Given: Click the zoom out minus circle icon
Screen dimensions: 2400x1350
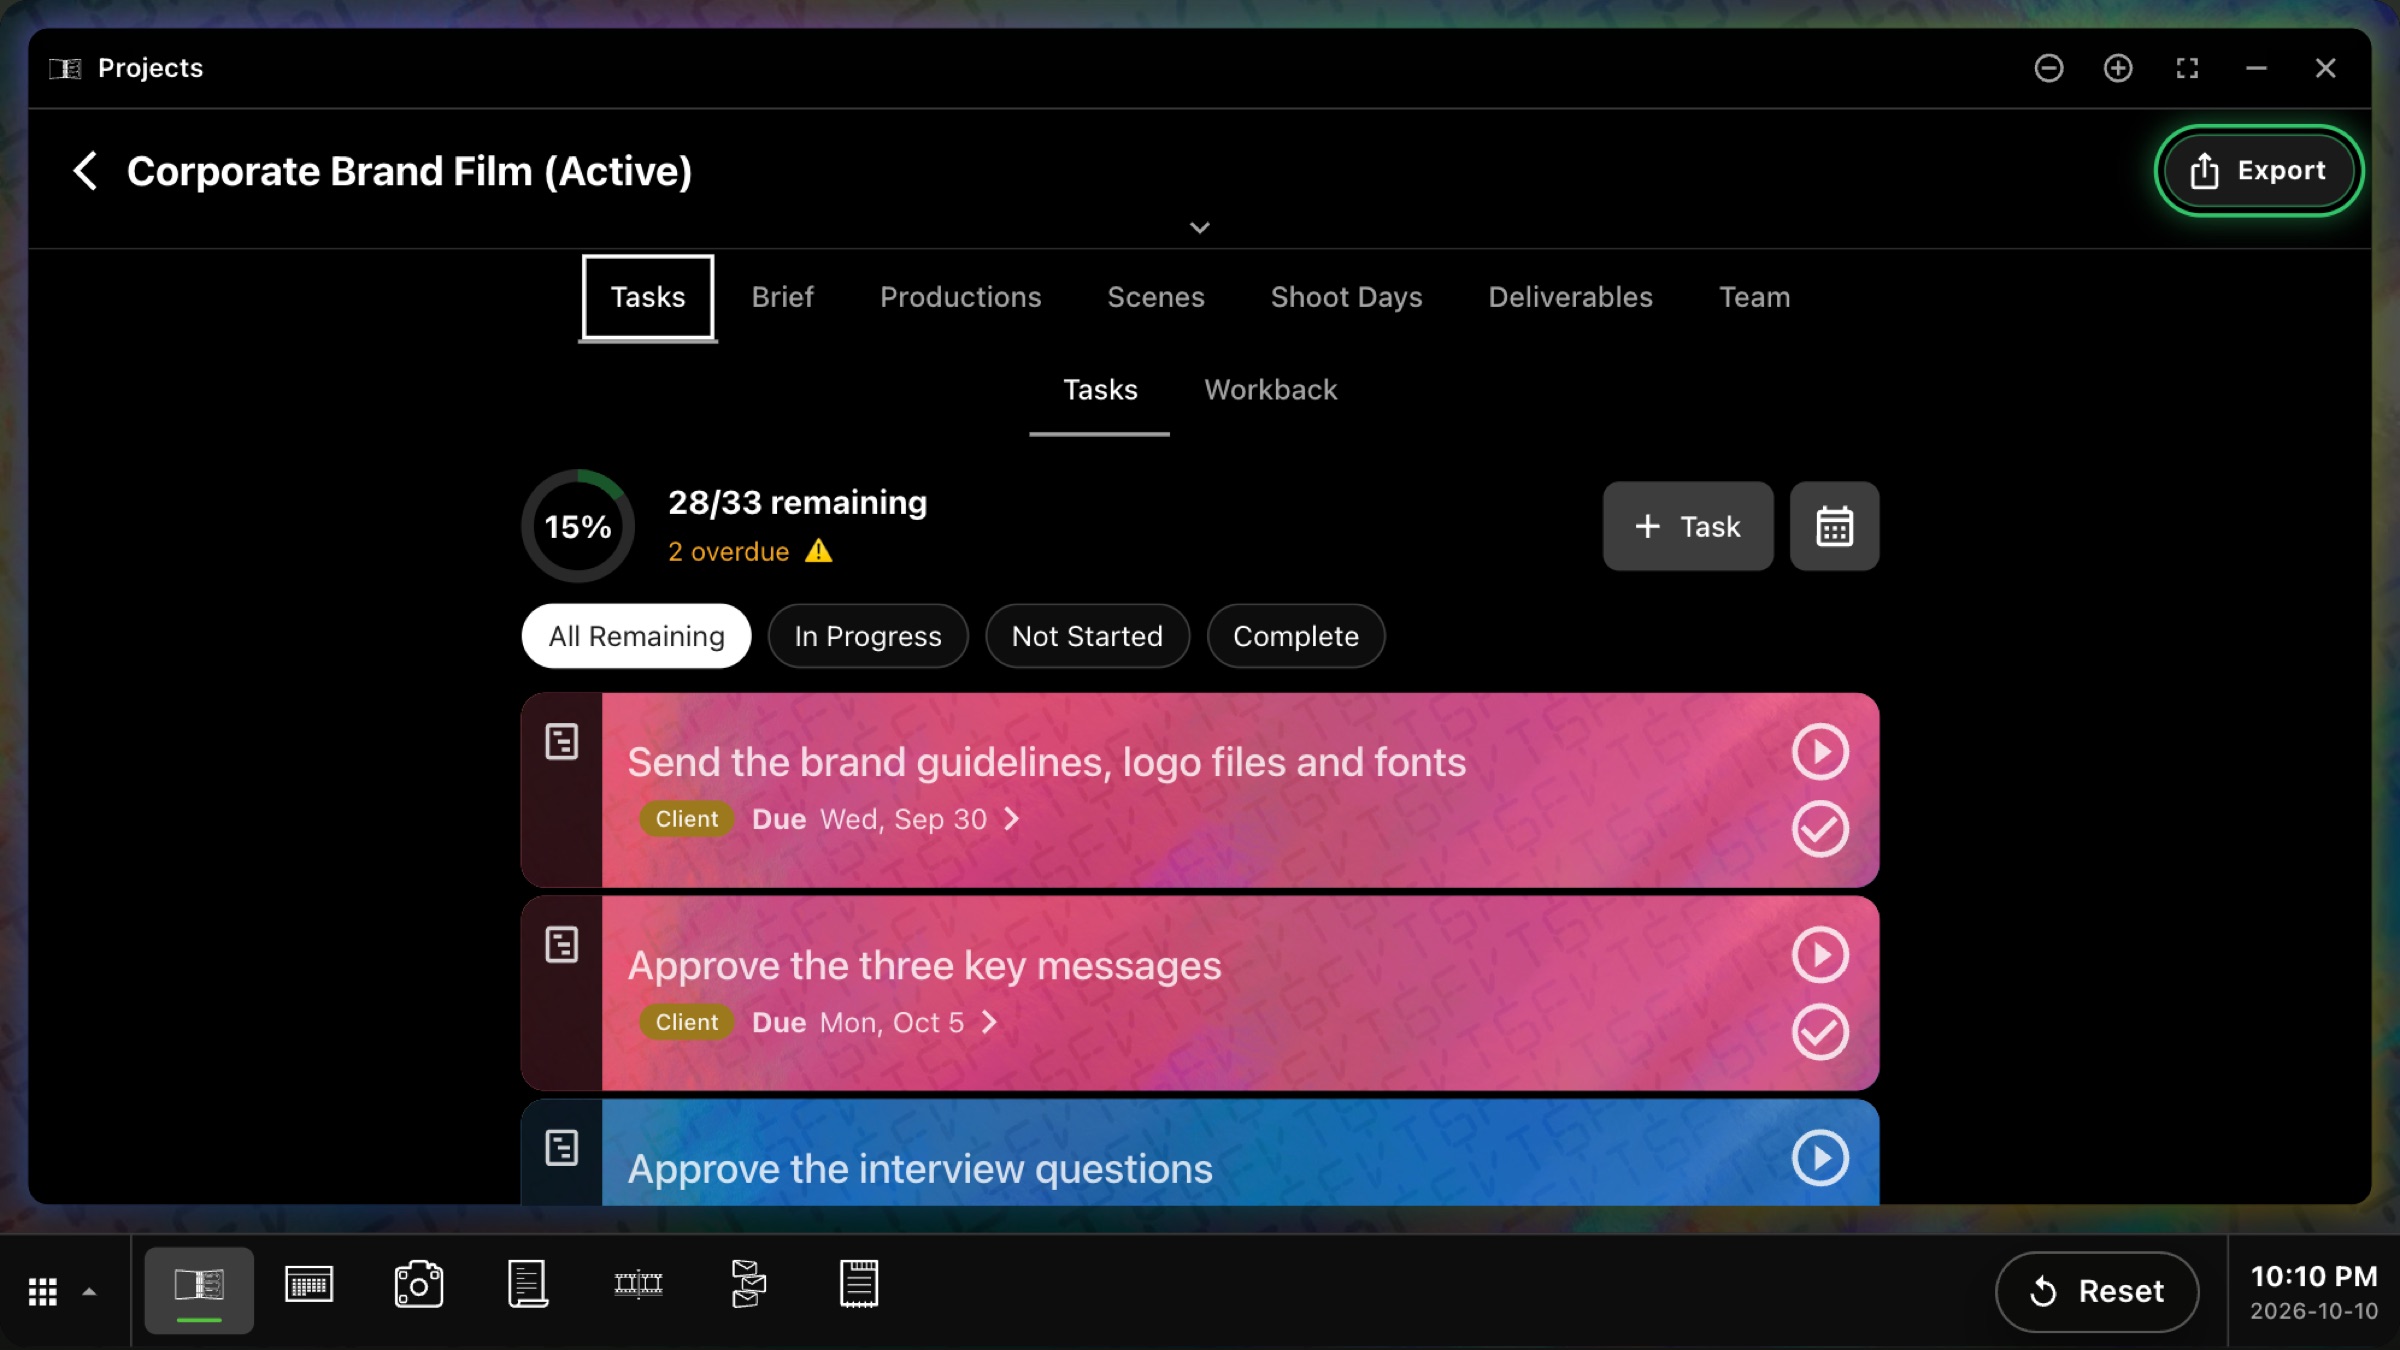Looking at the screenshot, I should [2049, 68].
